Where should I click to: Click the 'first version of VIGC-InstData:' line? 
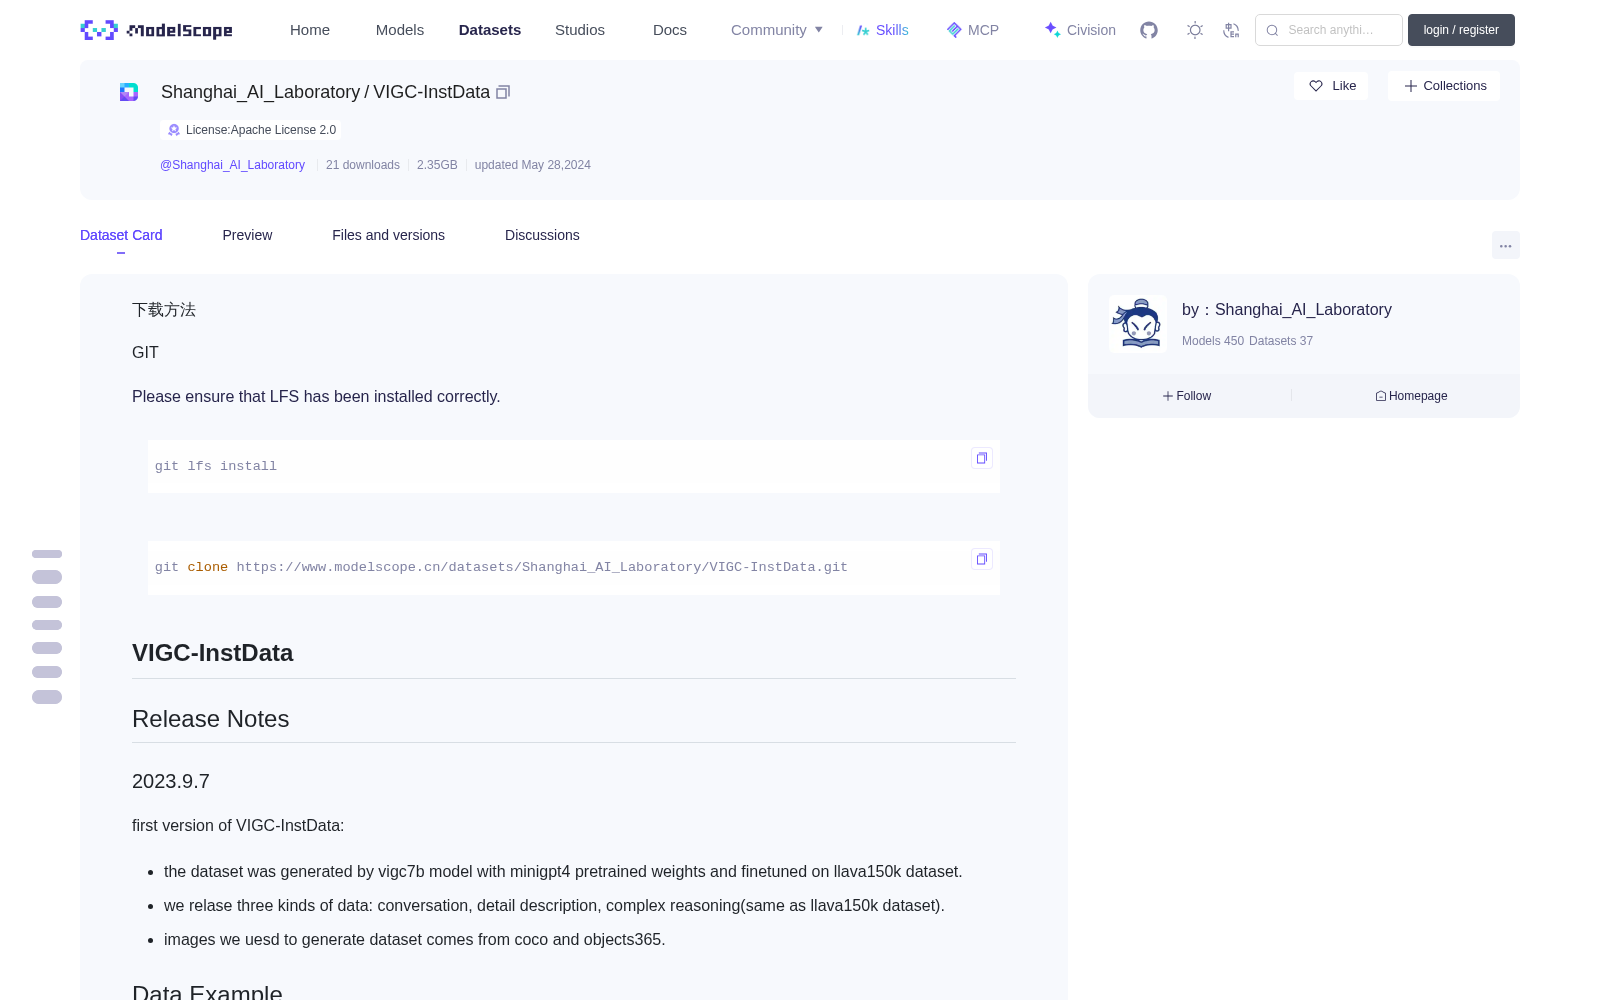tap(238, 826)
